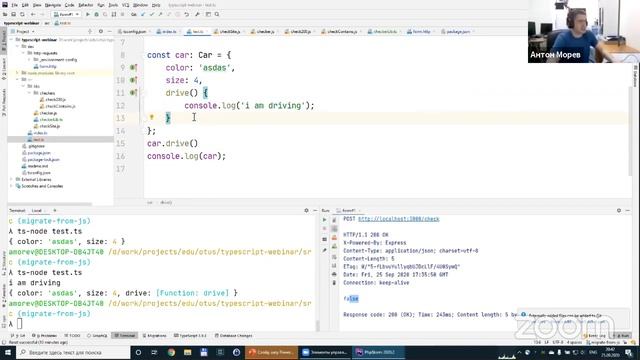Viewport: 640px width, 360px height.
Task: Collapse the http-requests folder
Action: point(24,53)
